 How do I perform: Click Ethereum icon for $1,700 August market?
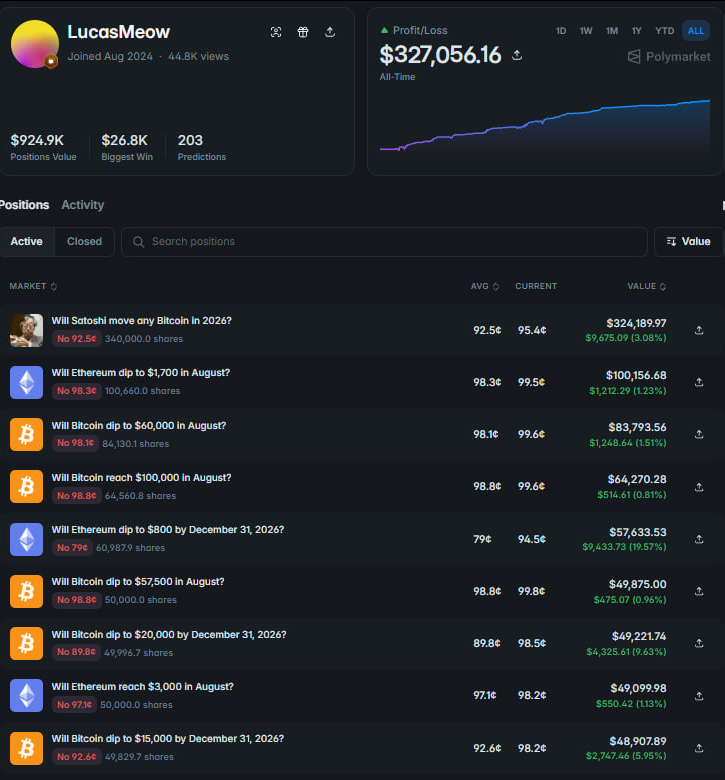tap(26, 382)
